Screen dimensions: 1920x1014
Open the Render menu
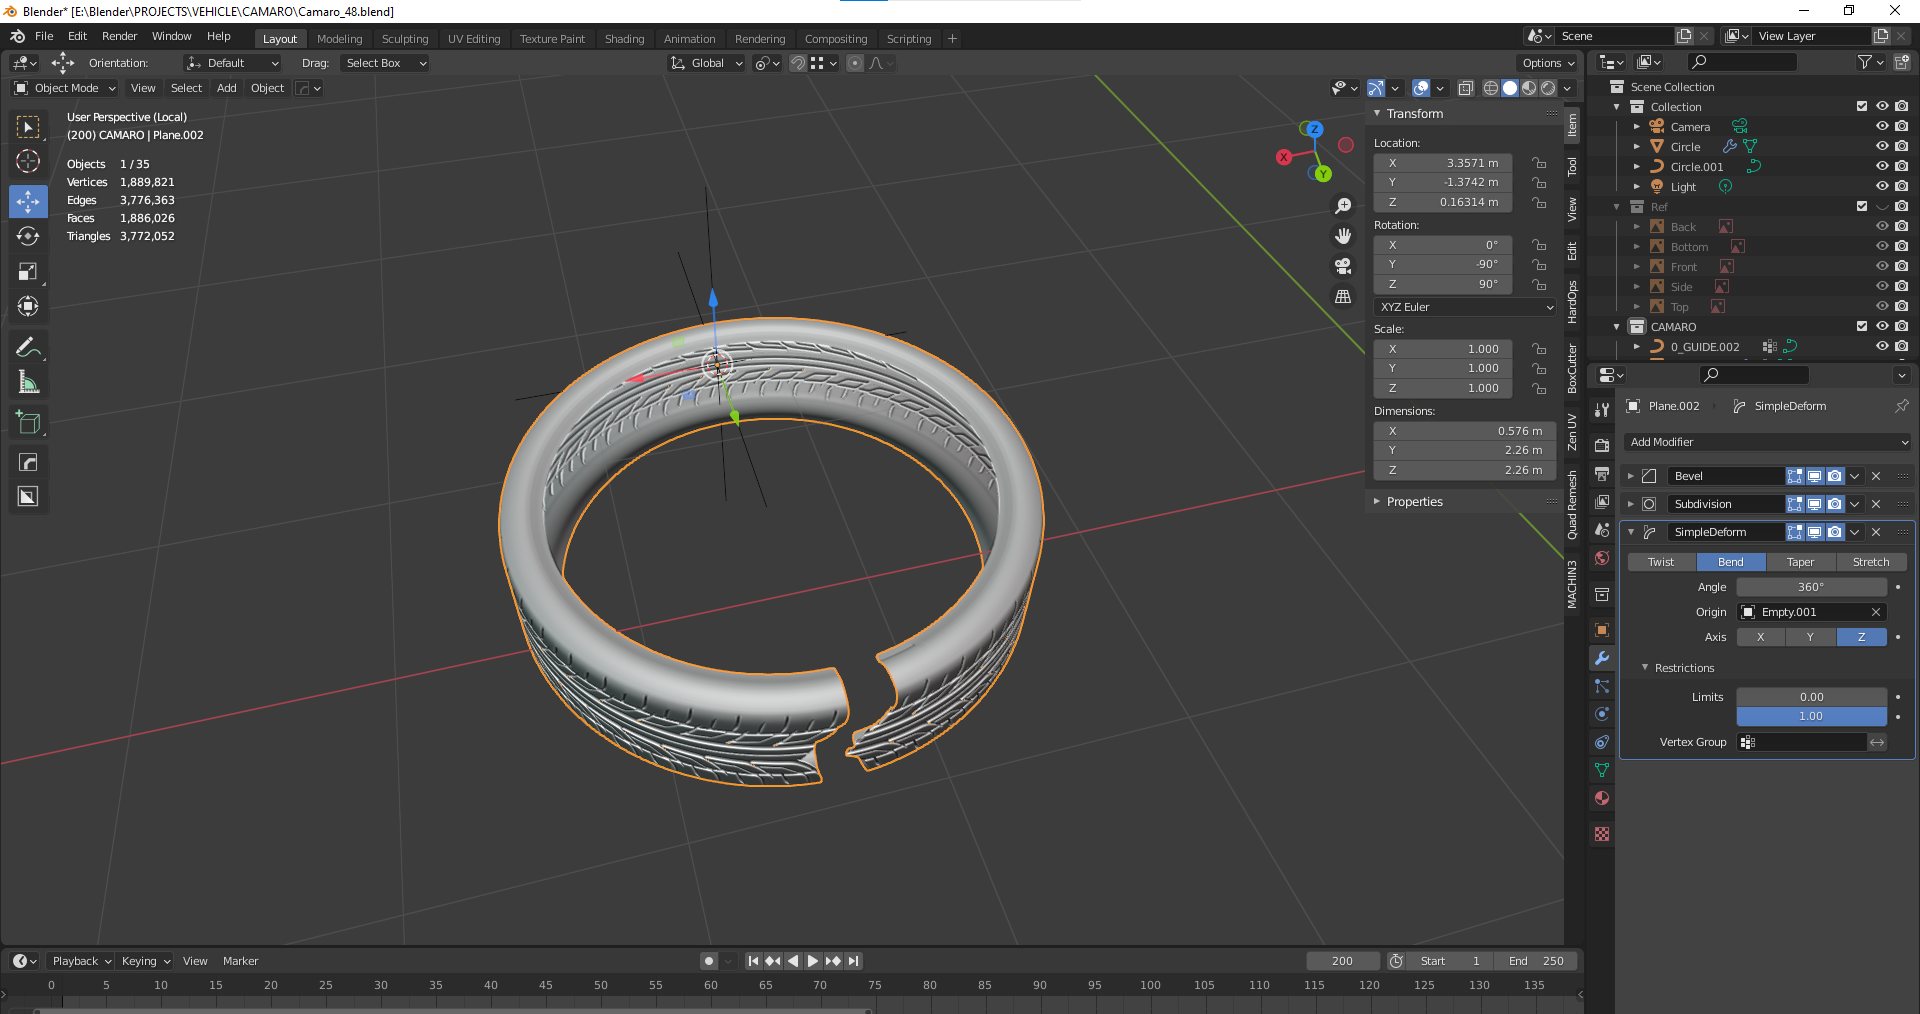(120, 36)
